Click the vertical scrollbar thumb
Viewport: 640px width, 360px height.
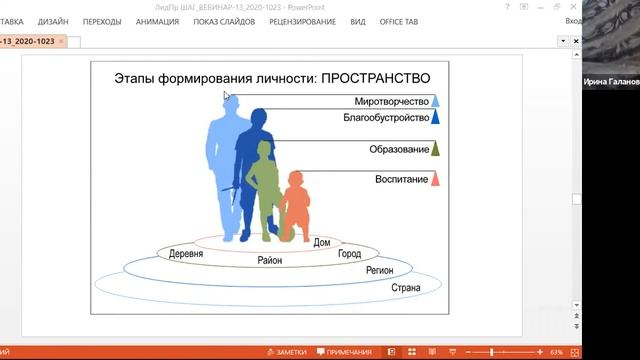point(576,199)
